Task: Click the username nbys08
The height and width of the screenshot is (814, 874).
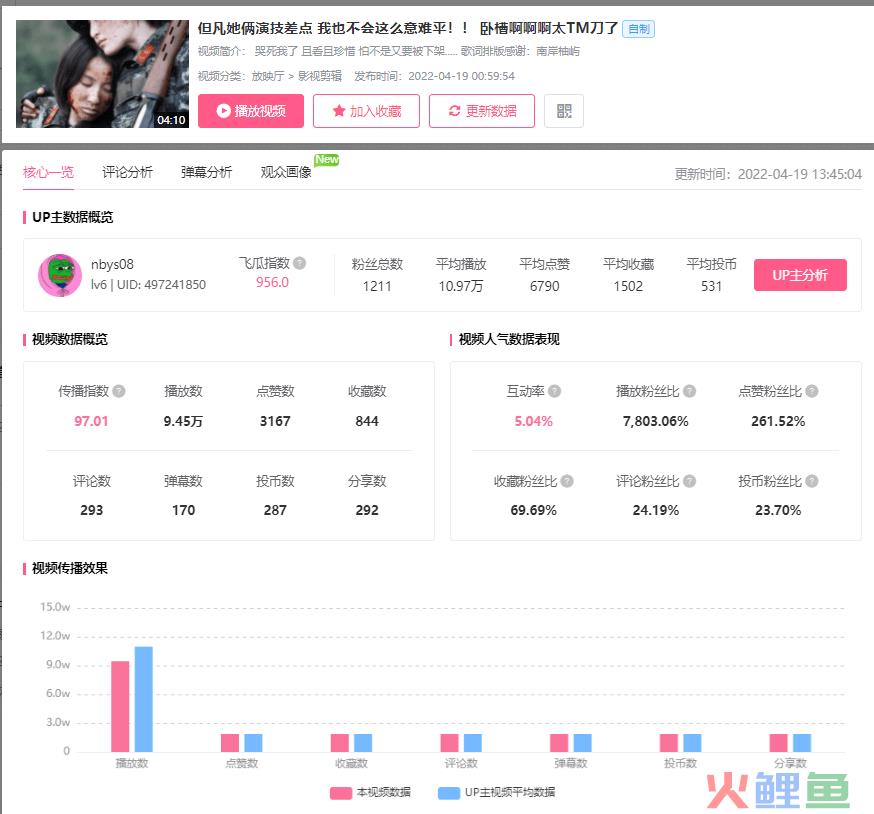Action: [x=113, y=264]
